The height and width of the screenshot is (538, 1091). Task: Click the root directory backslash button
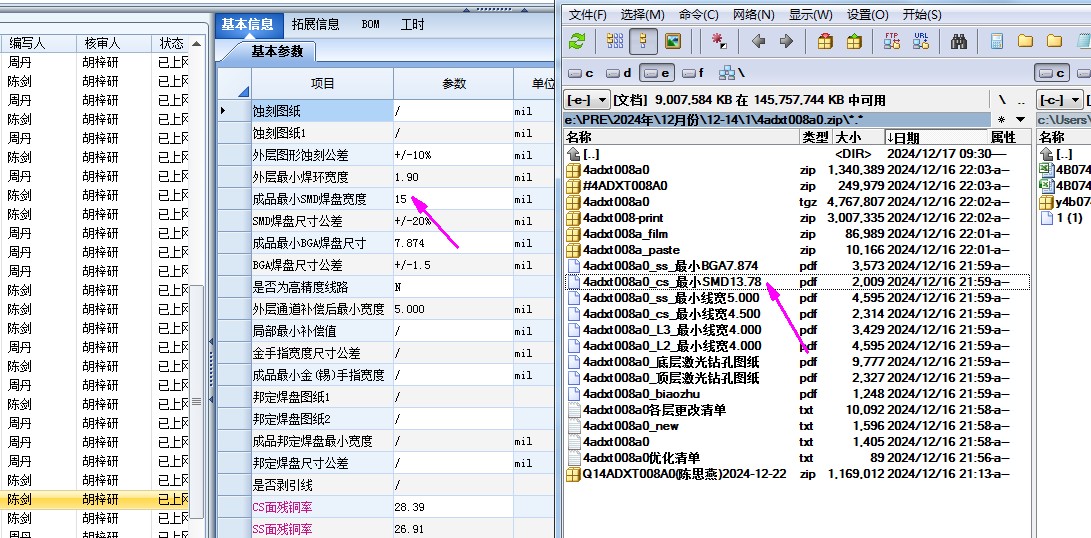click(x=1003, y=100)
